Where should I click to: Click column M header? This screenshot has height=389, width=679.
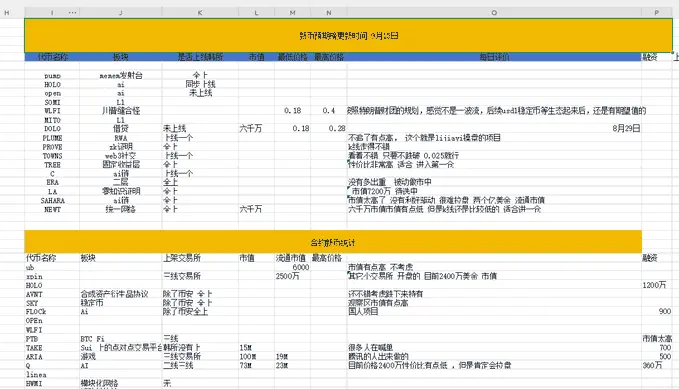click(292, 13)
